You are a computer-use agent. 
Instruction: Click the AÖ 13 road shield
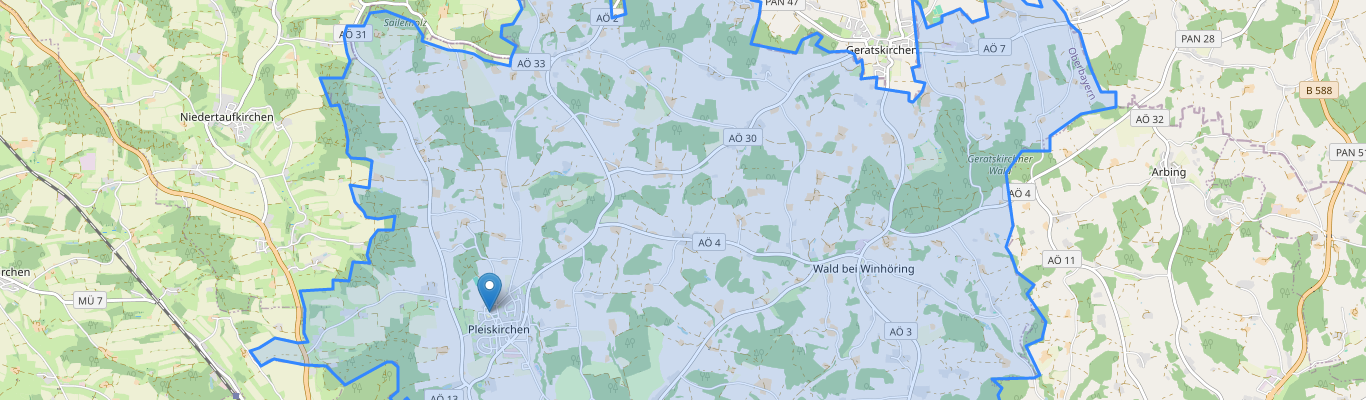(x=443, y=396)
